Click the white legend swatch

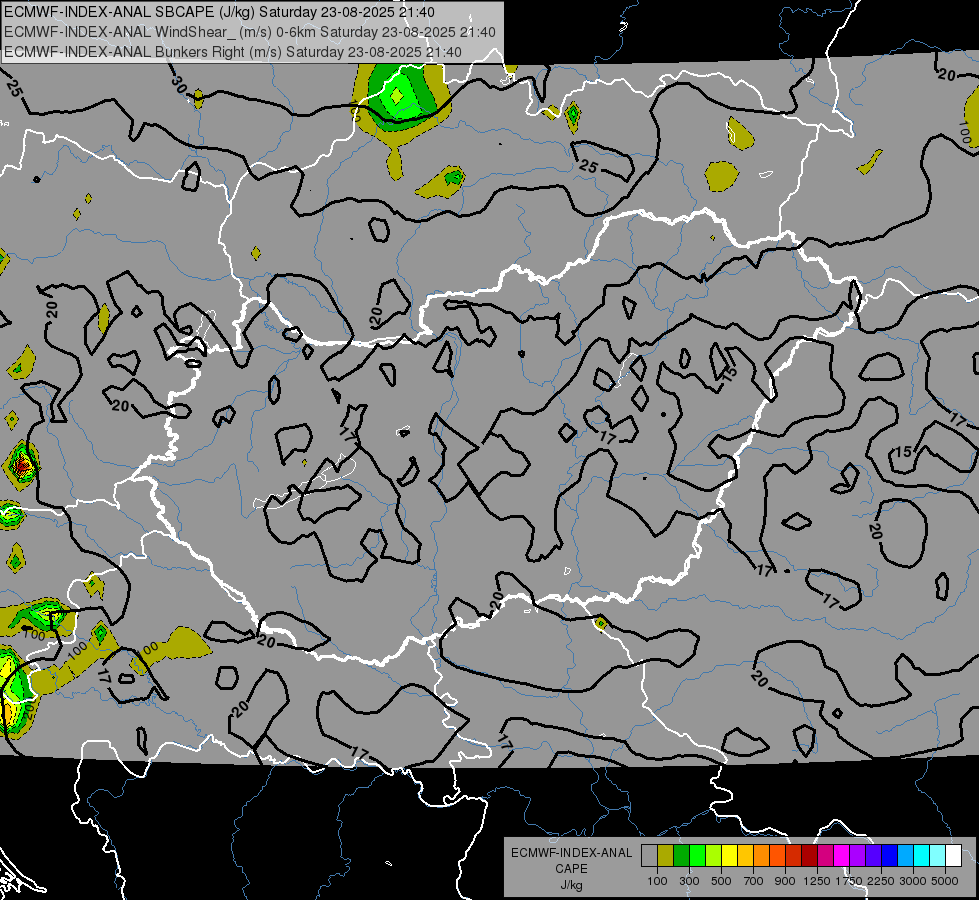click(x=954, y=855)
